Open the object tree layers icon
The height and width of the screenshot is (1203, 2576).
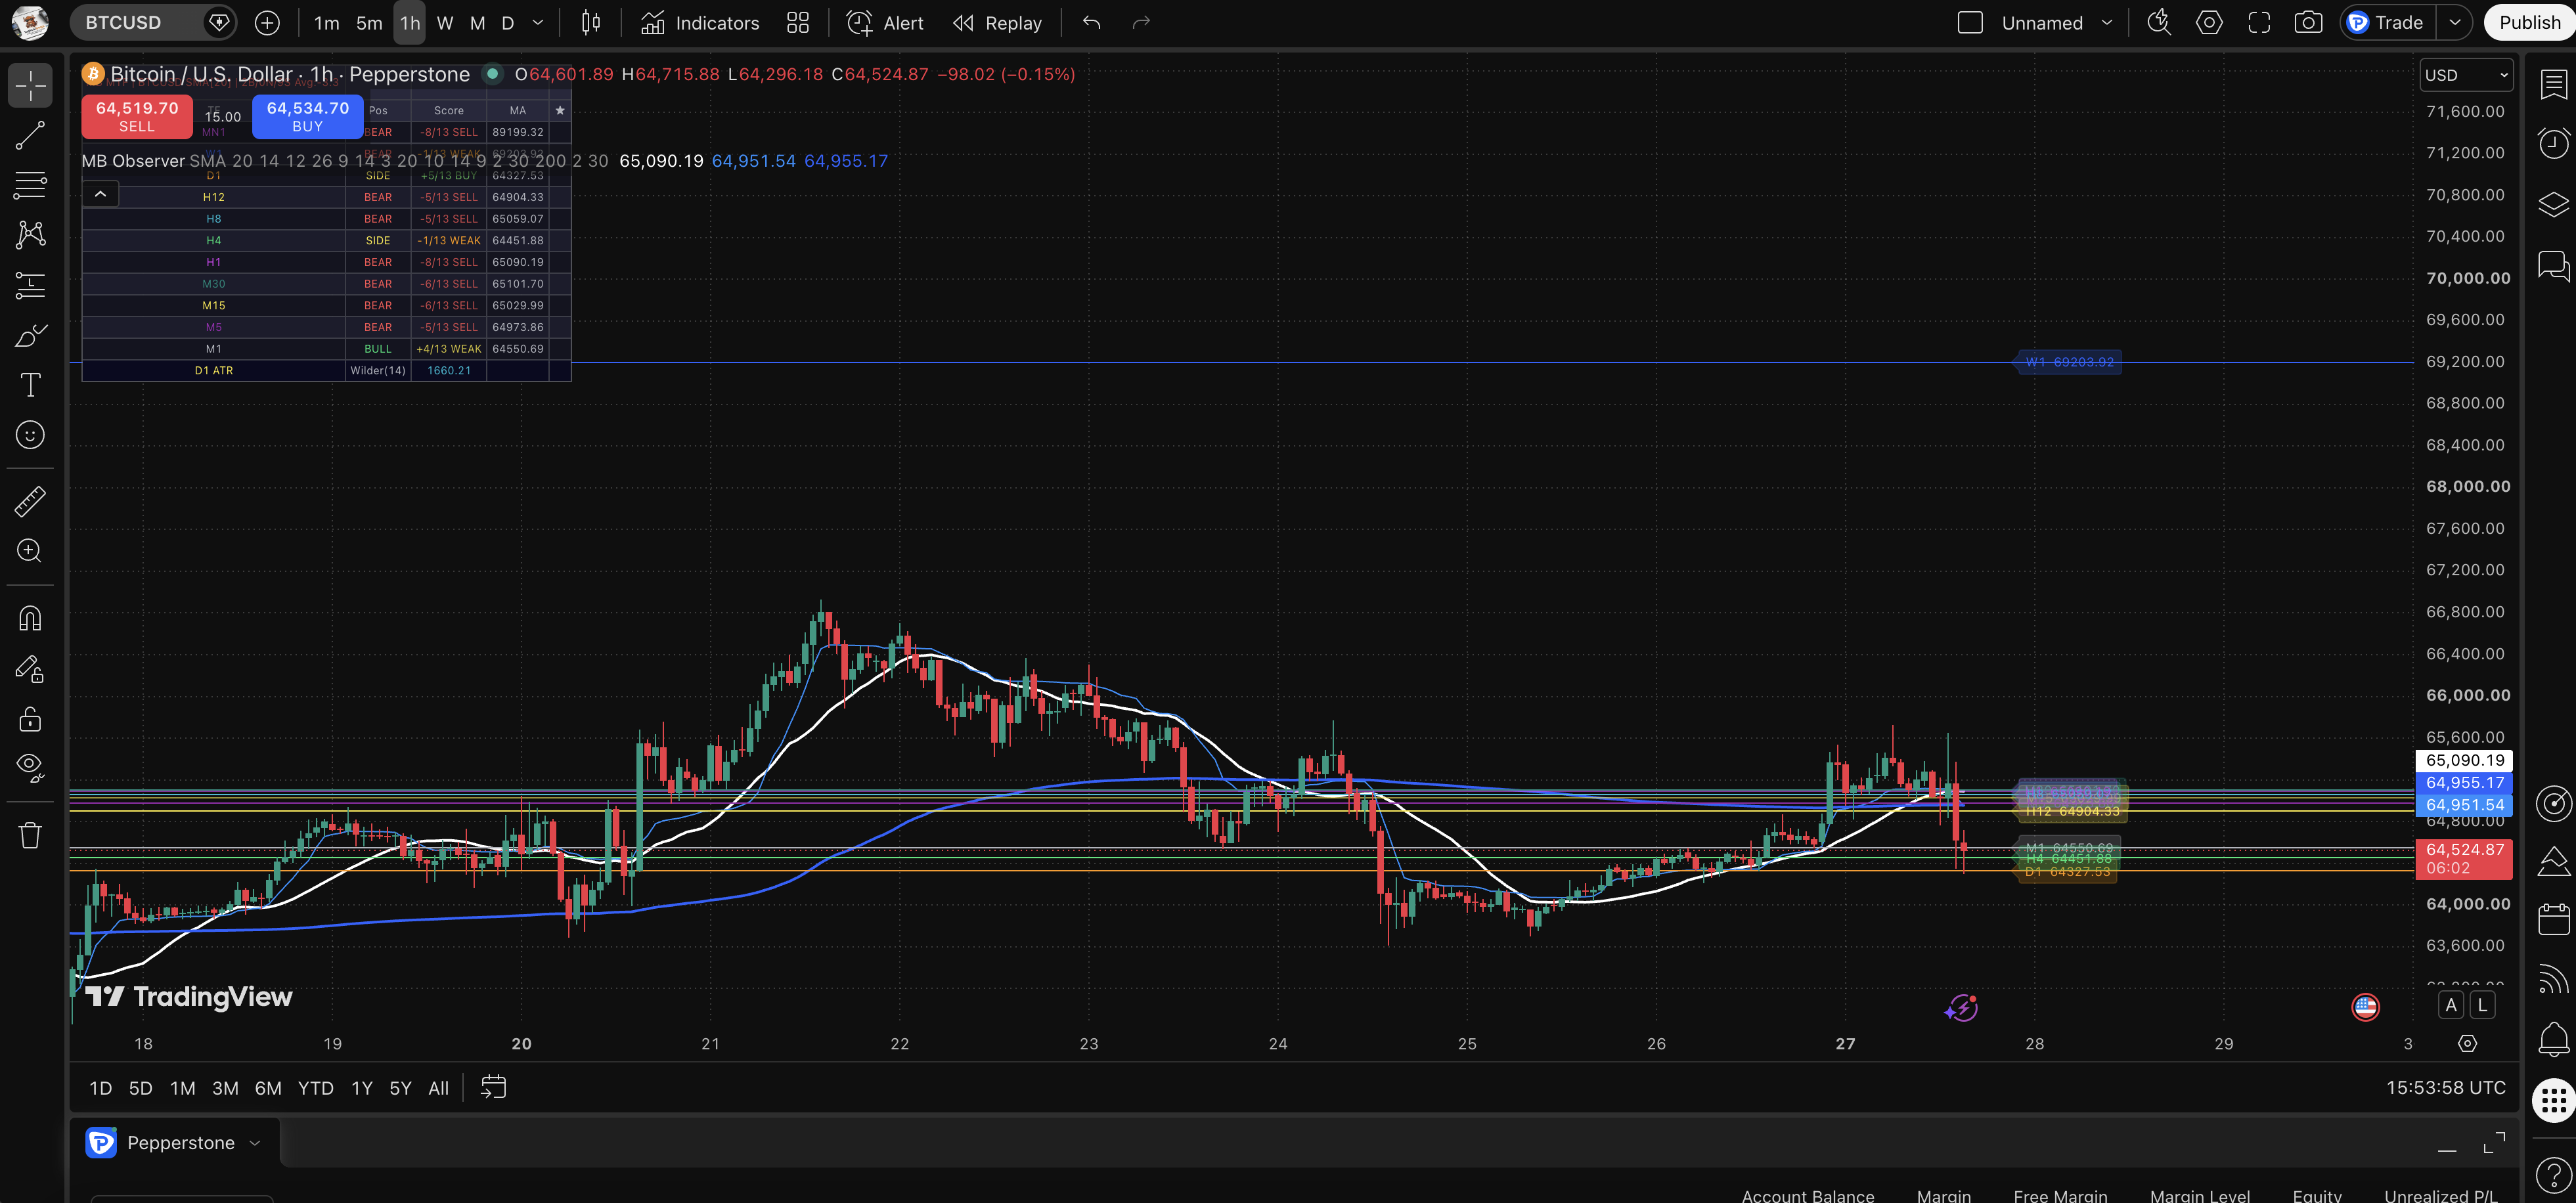coord(2553,204)
